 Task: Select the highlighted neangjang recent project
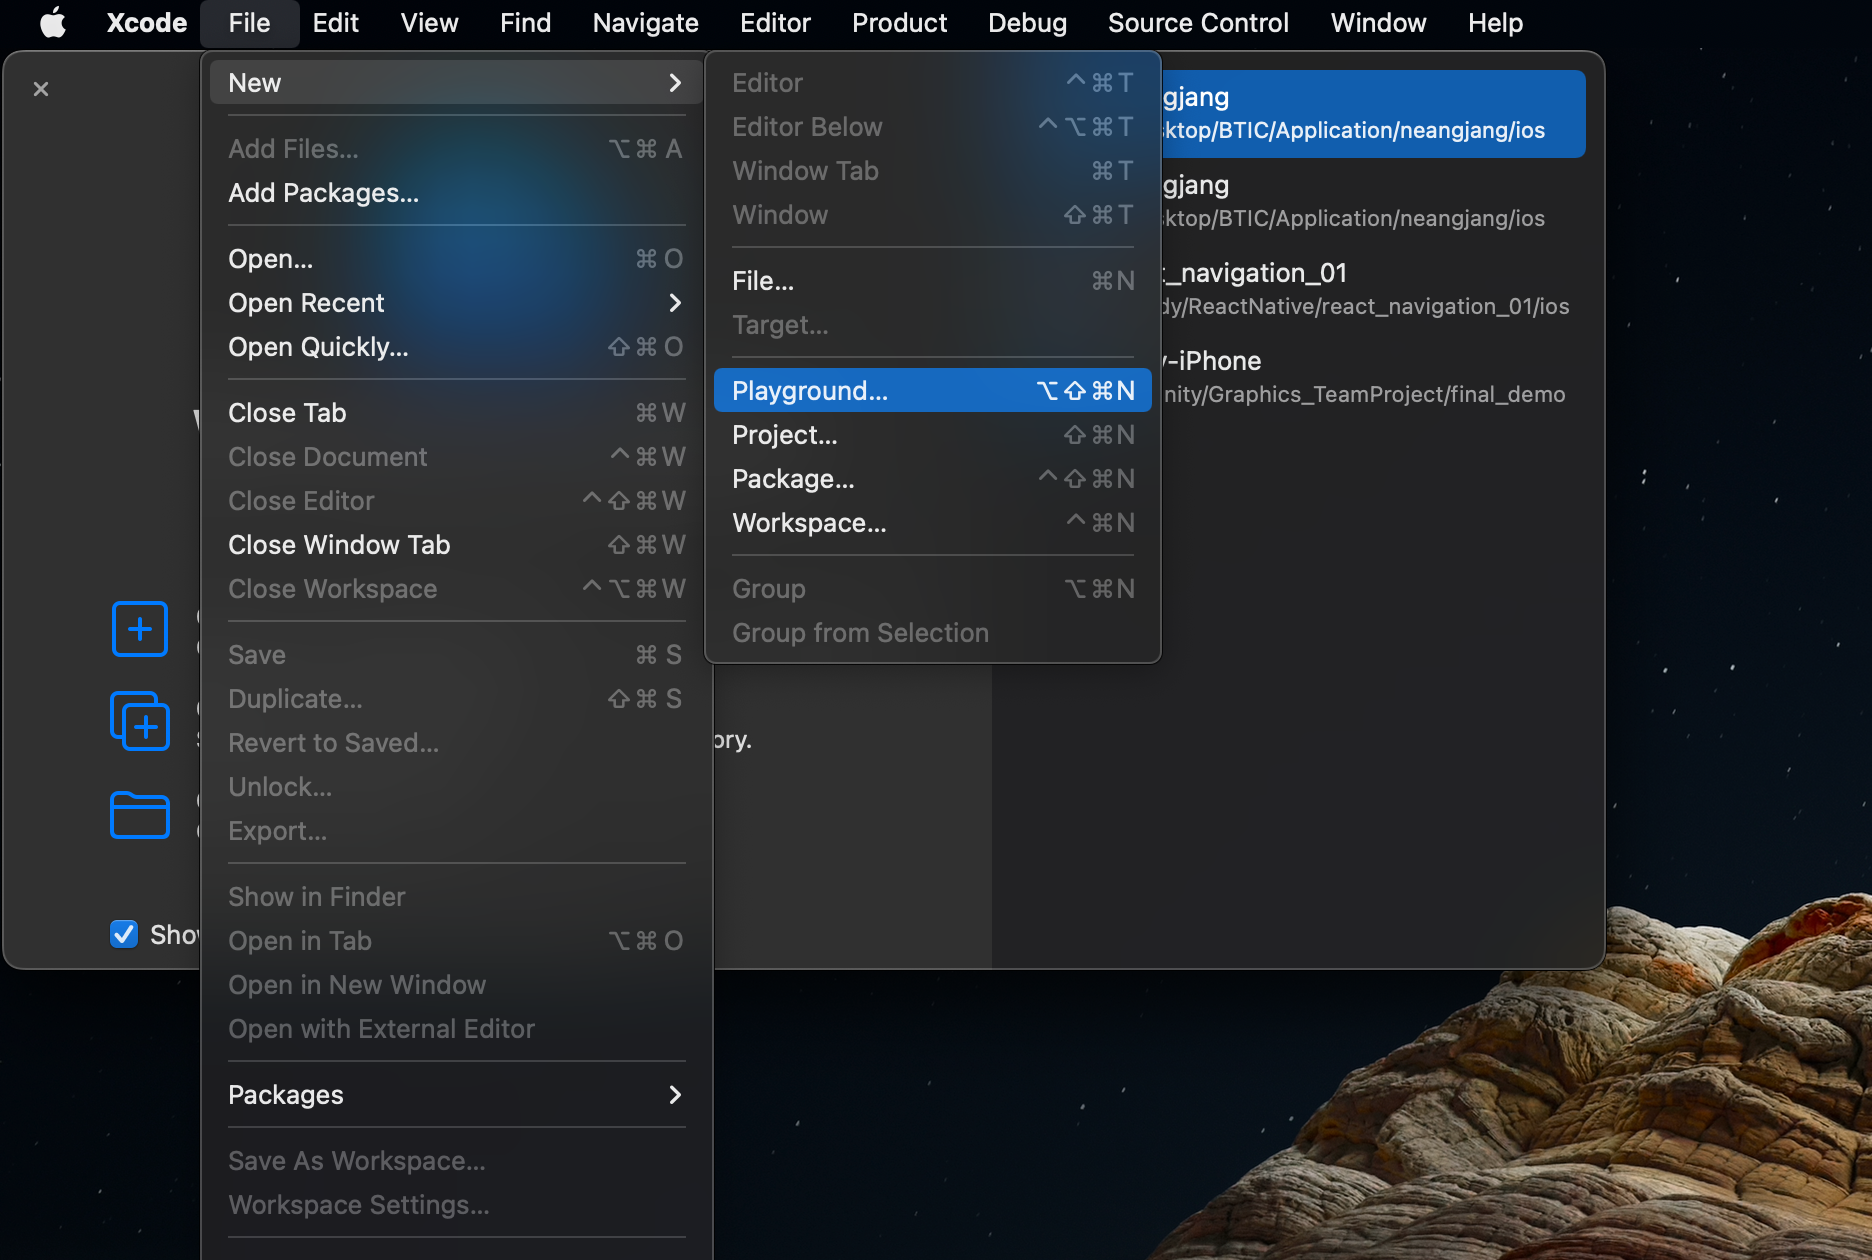click(1373, 113)
